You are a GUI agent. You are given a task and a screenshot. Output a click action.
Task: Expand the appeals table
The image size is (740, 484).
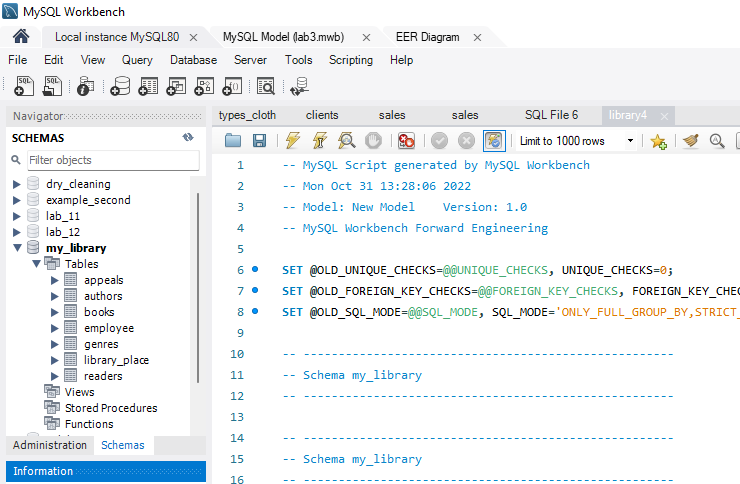[x=55, y=280]
